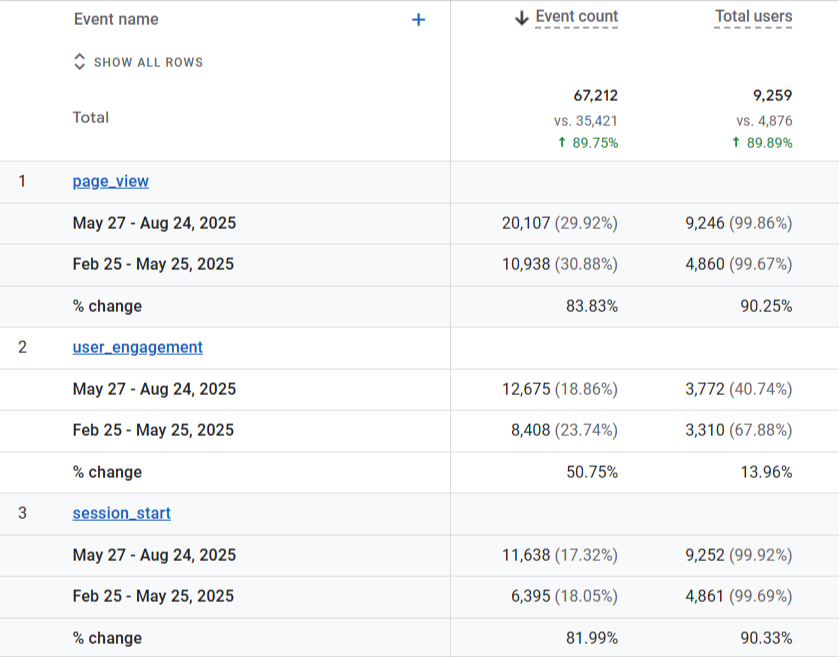
Task: Open the page_view event link
Action: coord(111,181)
